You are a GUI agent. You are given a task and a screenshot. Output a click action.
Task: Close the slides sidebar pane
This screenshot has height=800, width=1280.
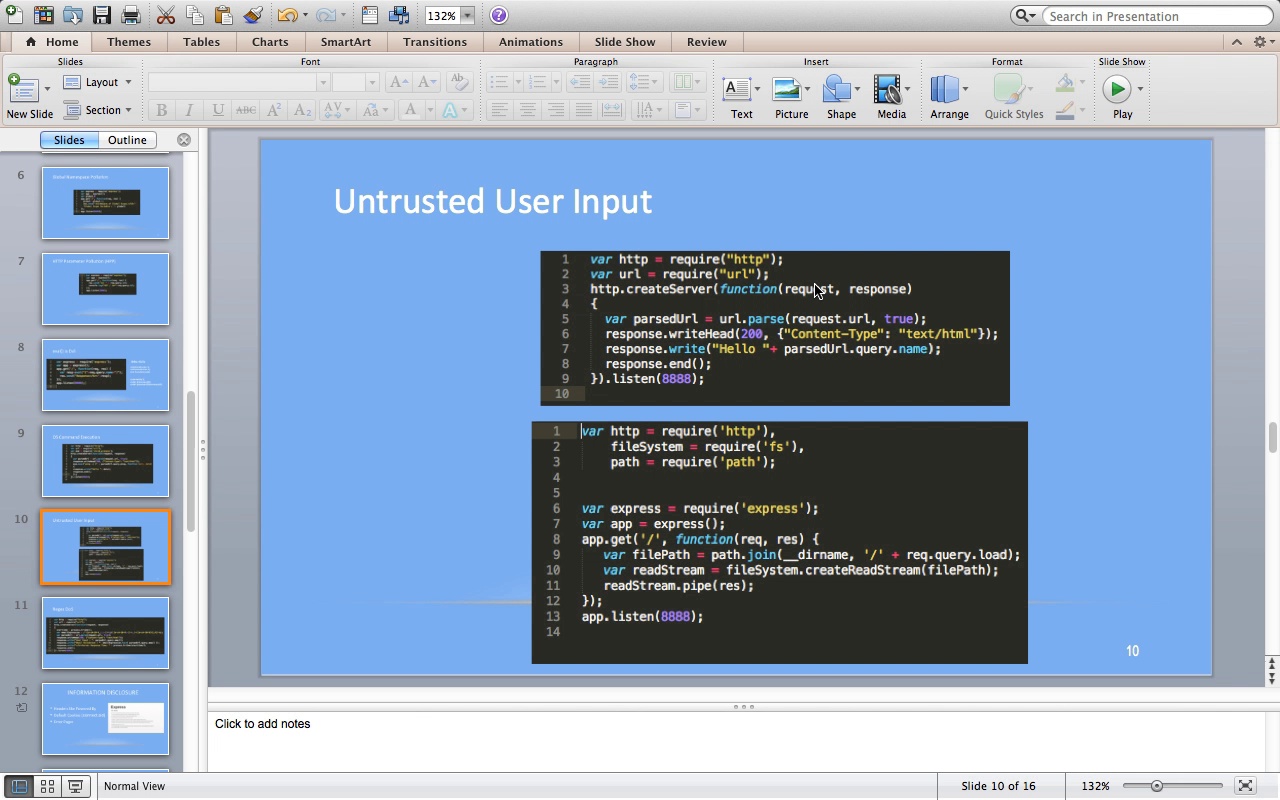coord(184,140)
